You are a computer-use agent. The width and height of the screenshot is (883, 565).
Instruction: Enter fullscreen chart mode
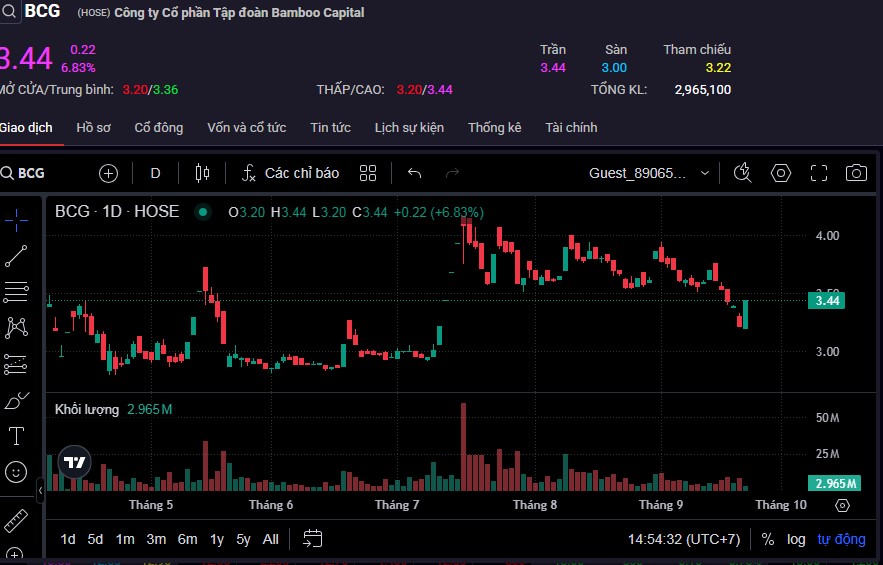[819, 173]
